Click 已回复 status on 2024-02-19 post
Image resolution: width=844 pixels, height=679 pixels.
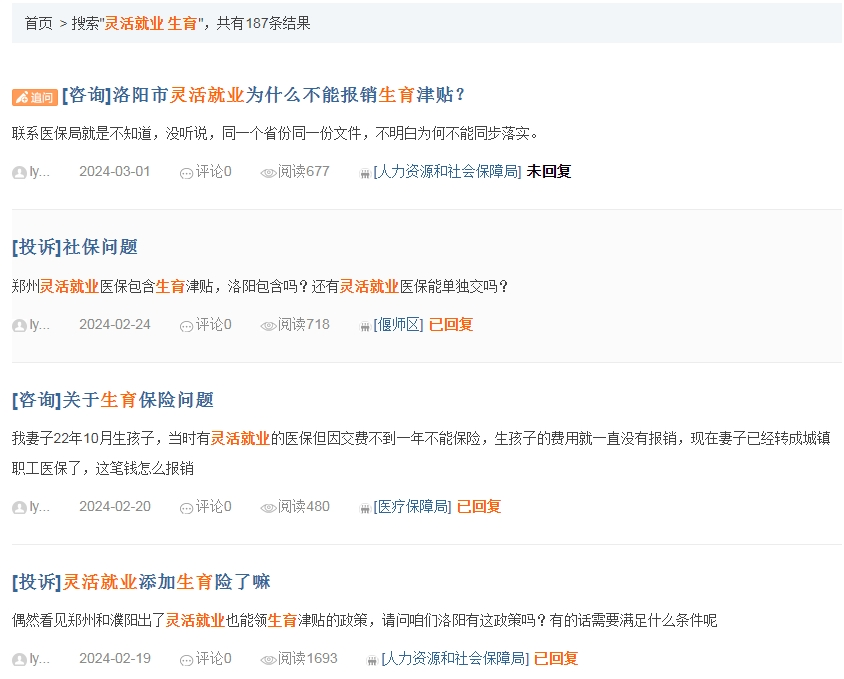pyautogui.click(x=556, y=659)
